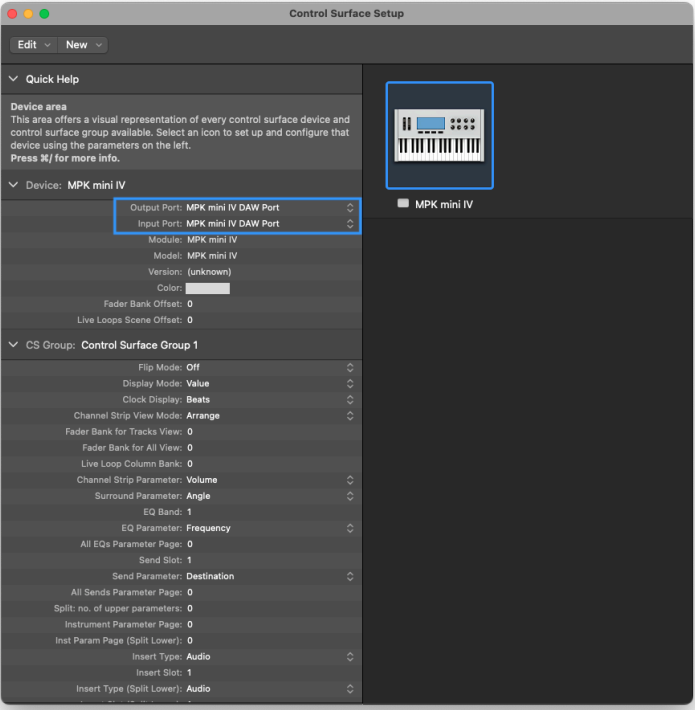Viewport: 695px width, 710px height.
Task: Click the All EQs Parameter Page value
Action: (x=190, y=544)
